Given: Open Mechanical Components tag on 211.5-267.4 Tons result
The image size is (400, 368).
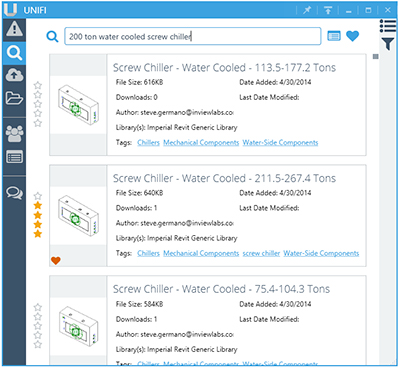Looking at the screenshot, I should (201, 253).
